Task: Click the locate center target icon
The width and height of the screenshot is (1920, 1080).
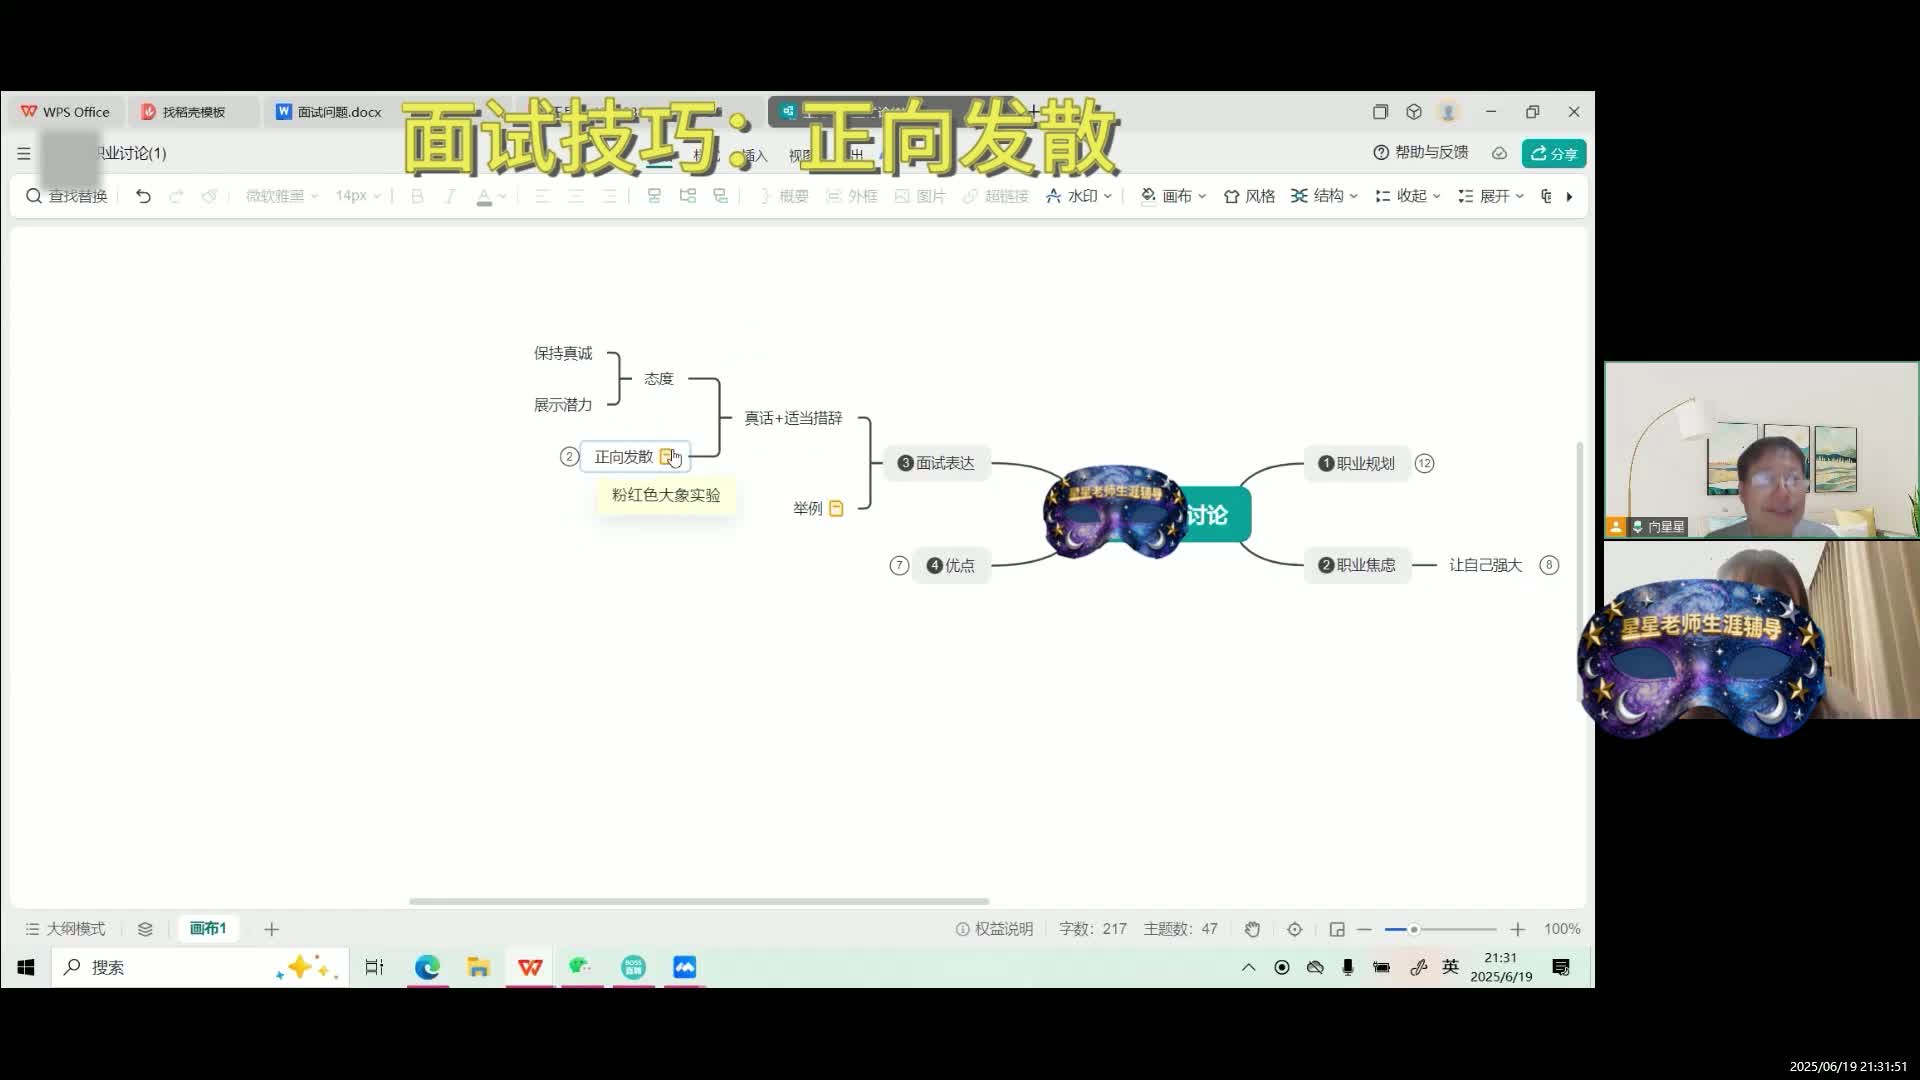Action: 1295,929
